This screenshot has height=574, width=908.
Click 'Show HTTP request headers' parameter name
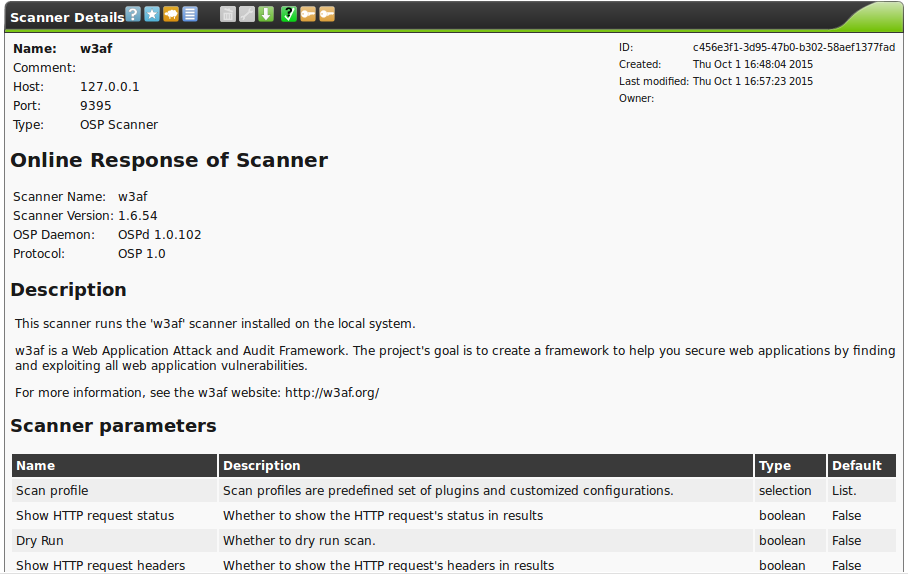(101, 565)
